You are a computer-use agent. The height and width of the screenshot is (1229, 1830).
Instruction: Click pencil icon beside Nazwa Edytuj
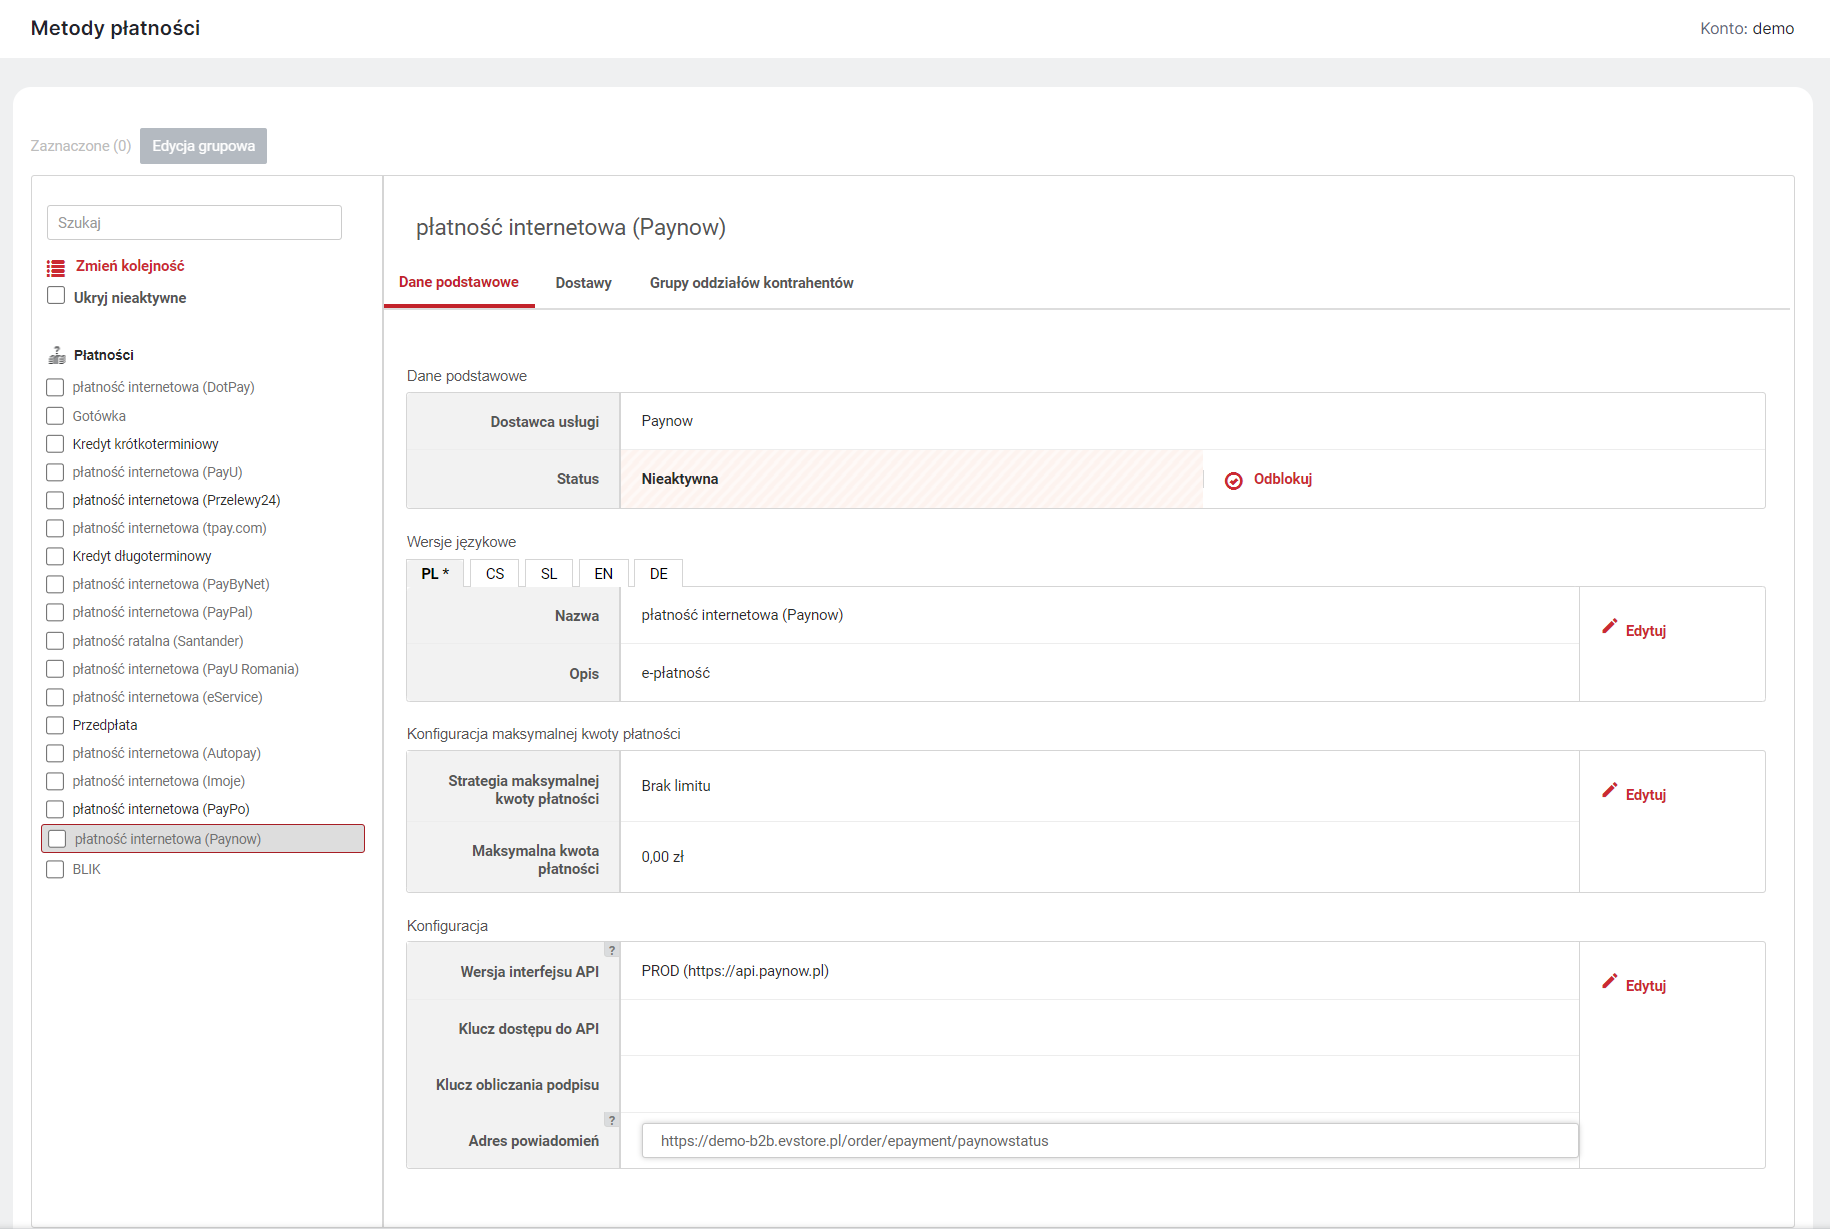click(1609, 626)
